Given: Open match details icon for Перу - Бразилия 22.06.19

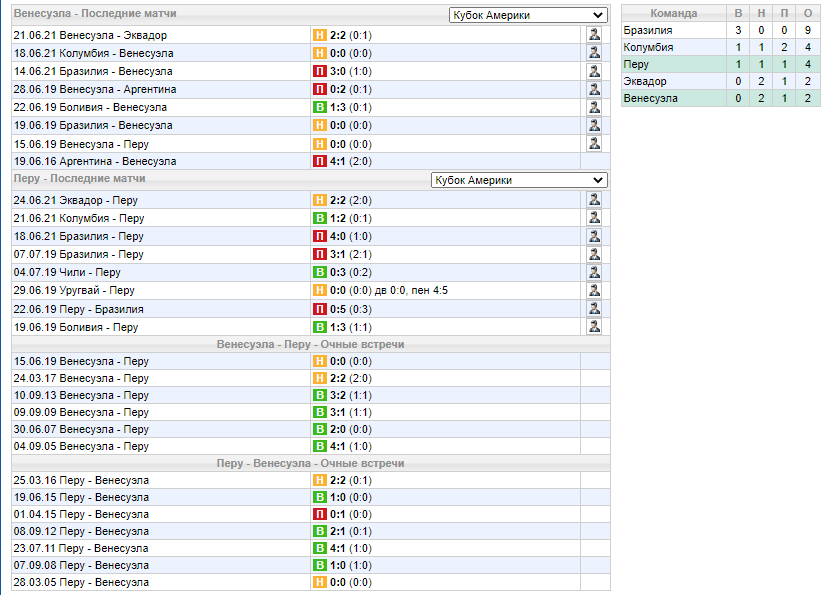Looking at the screenshot, I should tap(594, 308).
